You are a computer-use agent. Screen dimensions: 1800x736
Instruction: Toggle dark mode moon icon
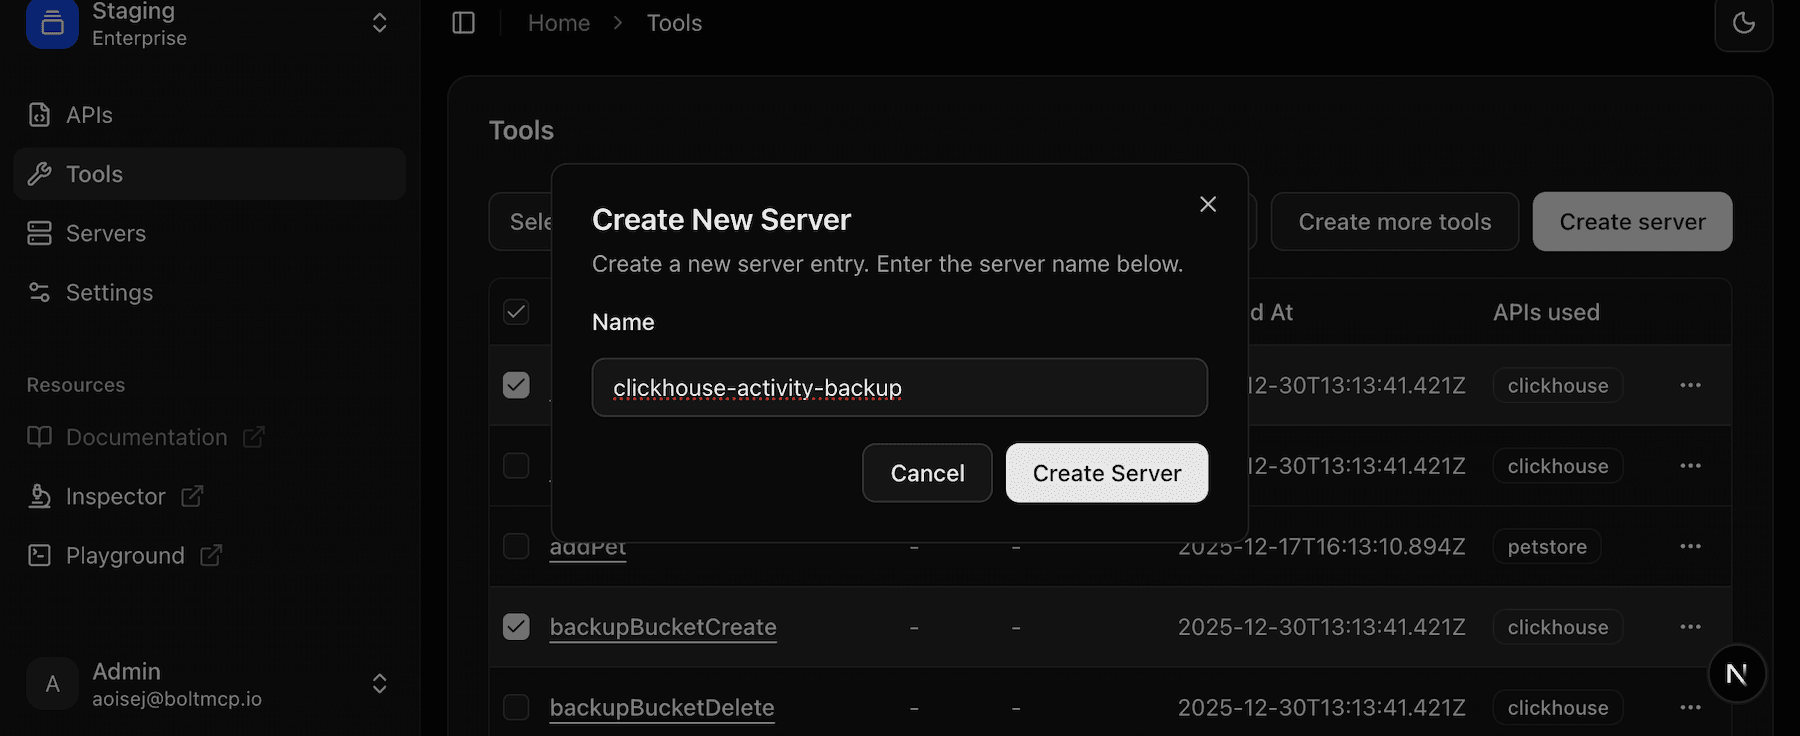(x=1743, y=23)
